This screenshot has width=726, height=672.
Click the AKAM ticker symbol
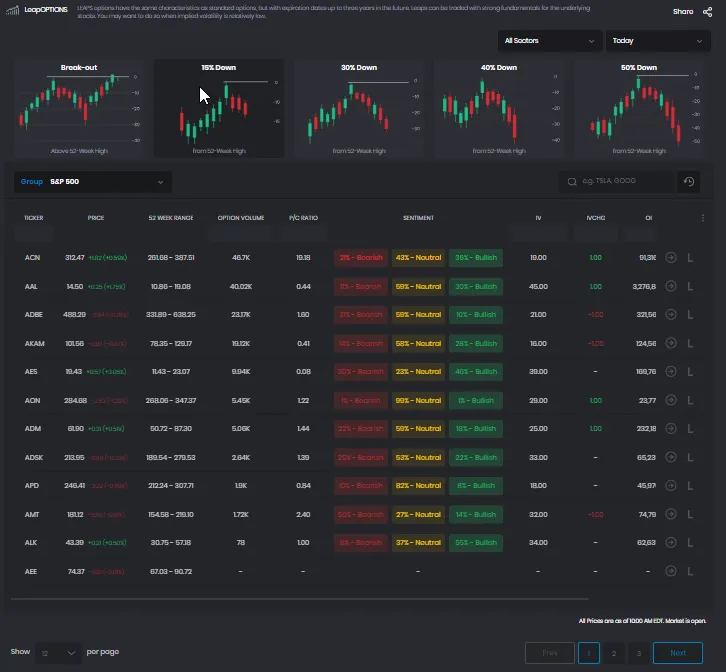point(35,343)
